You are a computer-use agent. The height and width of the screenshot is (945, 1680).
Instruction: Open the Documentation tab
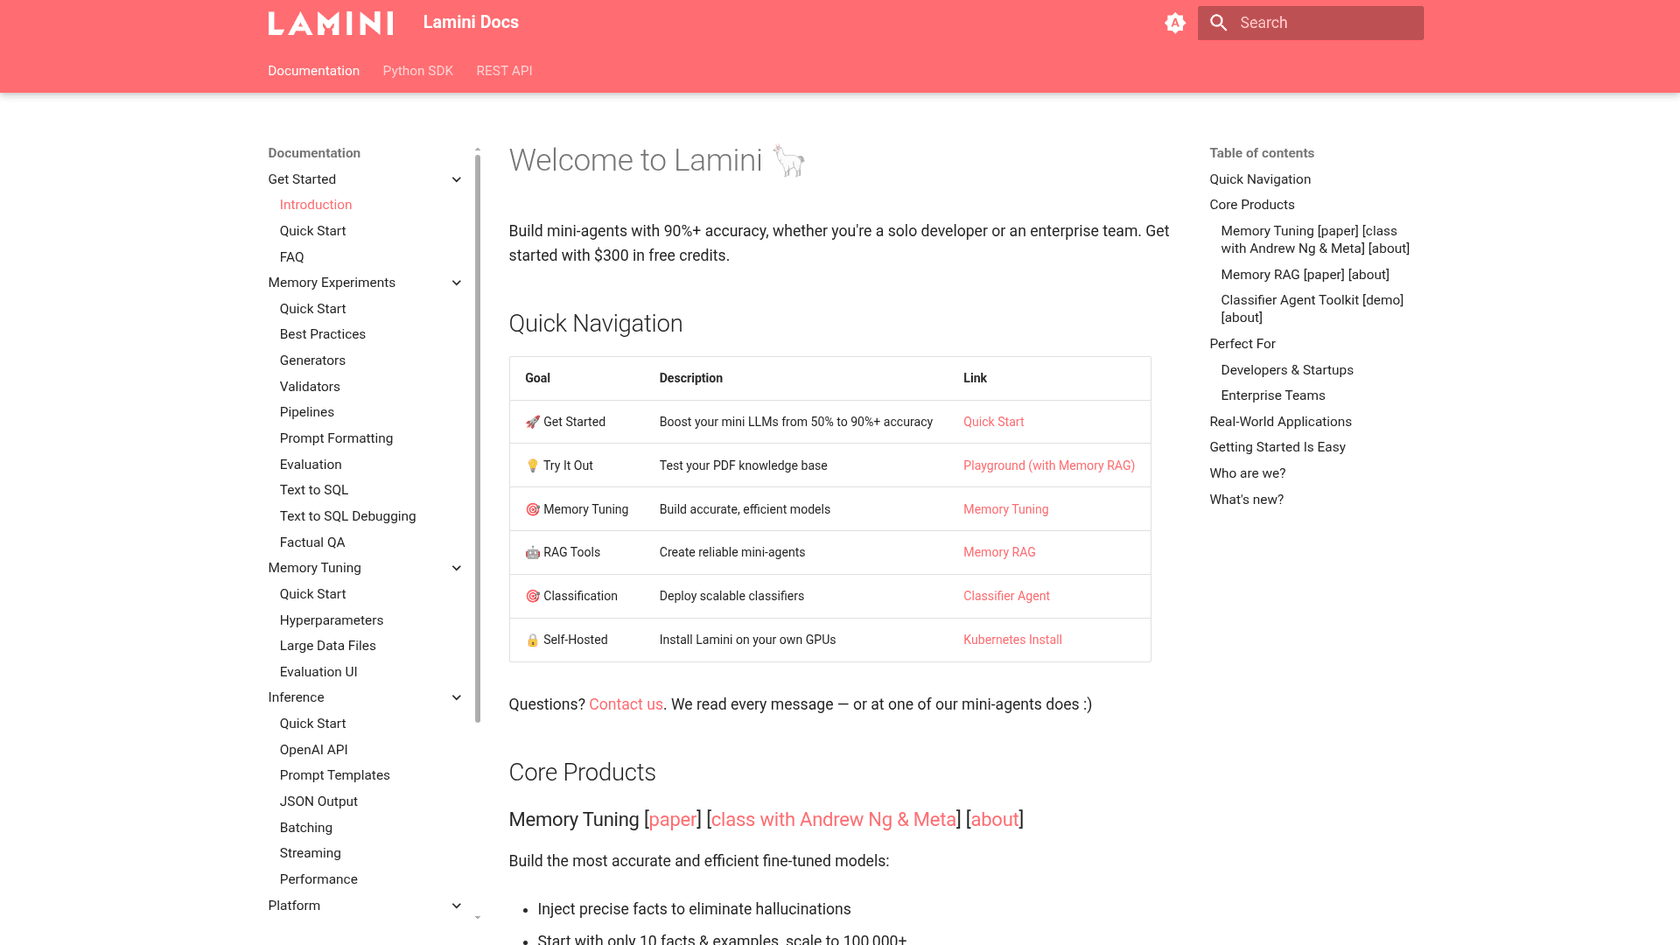314,71
